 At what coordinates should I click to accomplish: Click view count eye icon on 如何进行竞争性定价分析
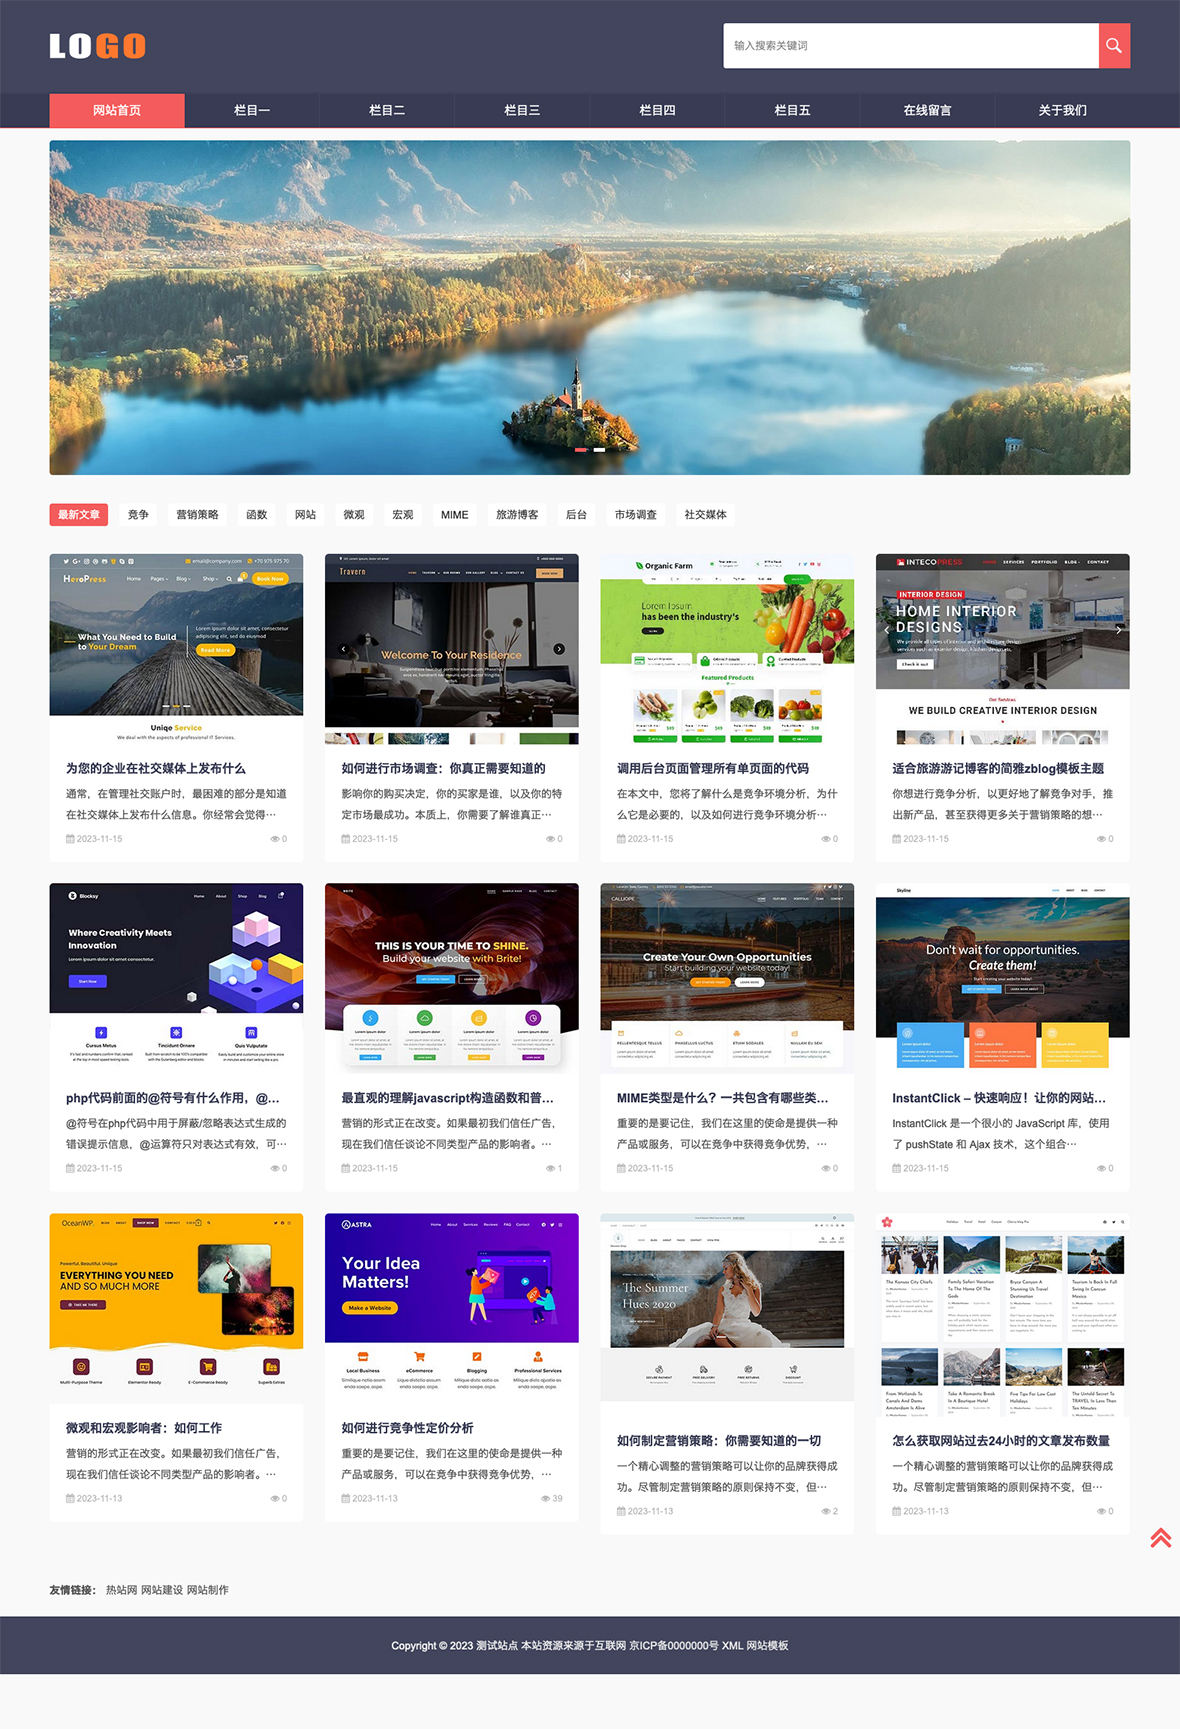click(545, 1498)
